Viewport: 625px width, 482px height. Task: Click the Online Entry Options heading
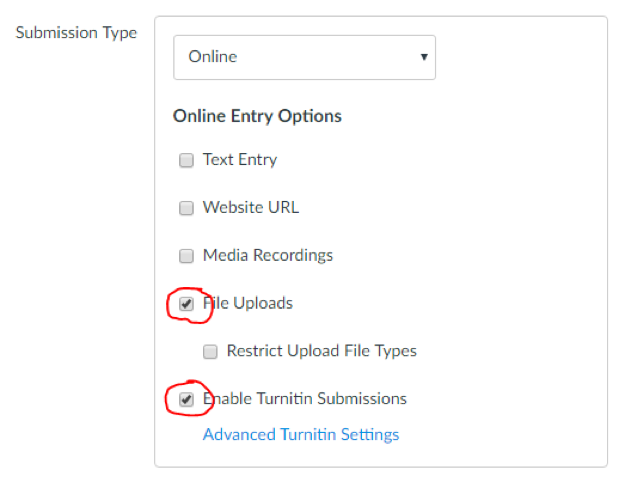257,116
